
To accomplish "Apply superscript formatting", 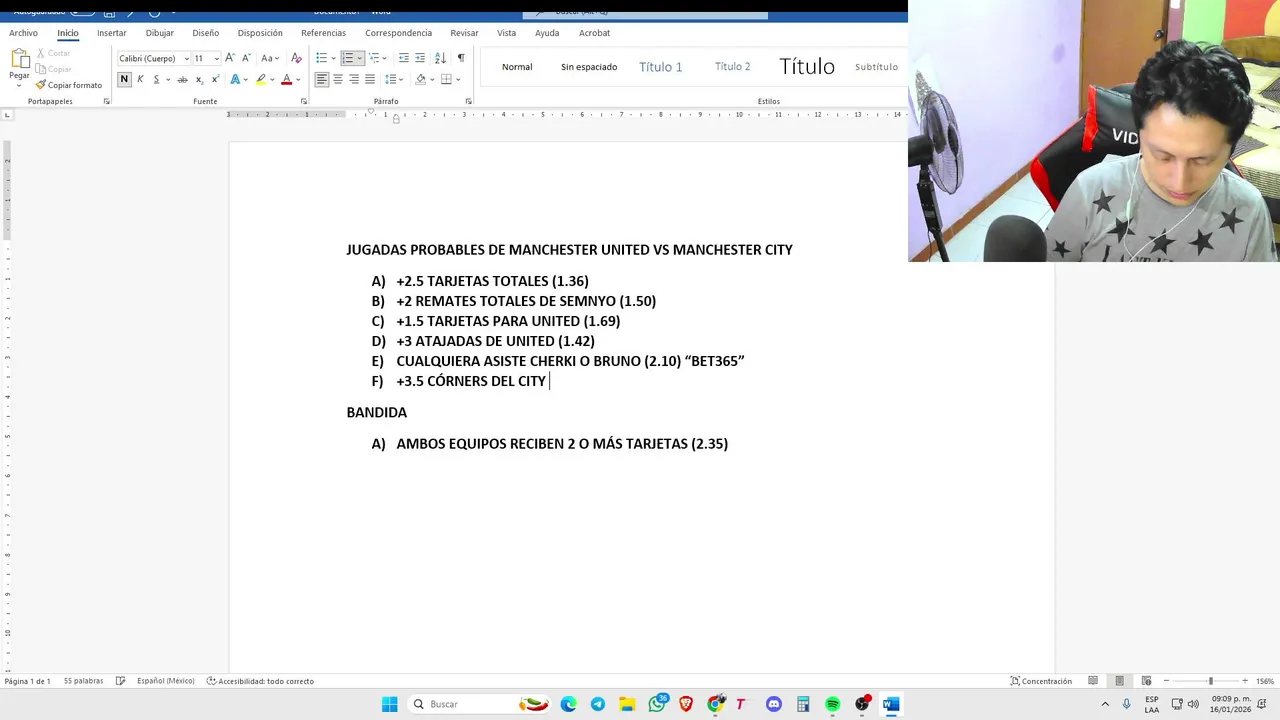I will (214, 79).
